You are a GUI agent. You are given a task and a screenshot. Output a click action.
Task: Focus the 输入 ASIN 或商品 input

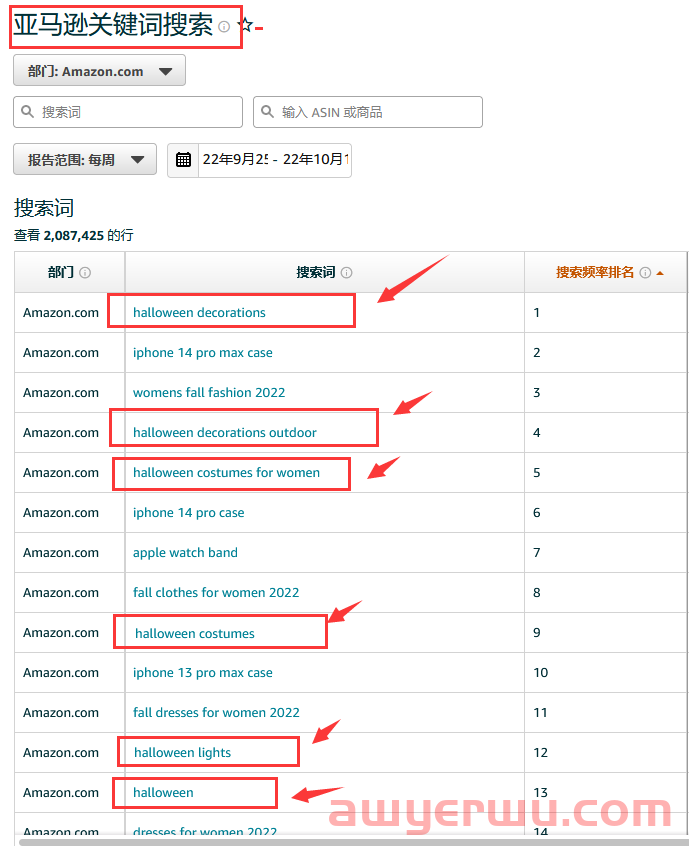tap(368, 112)
